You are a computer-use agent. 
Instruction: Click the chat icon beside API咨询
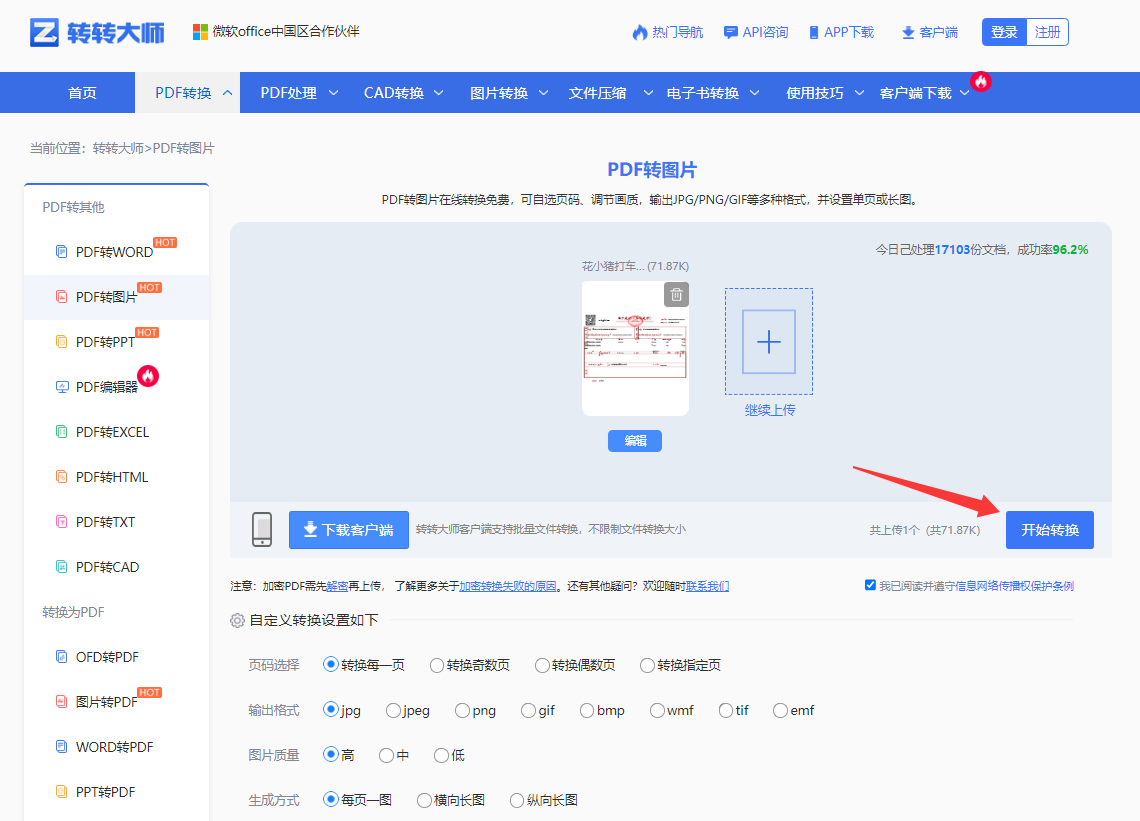tap(731, 32)
